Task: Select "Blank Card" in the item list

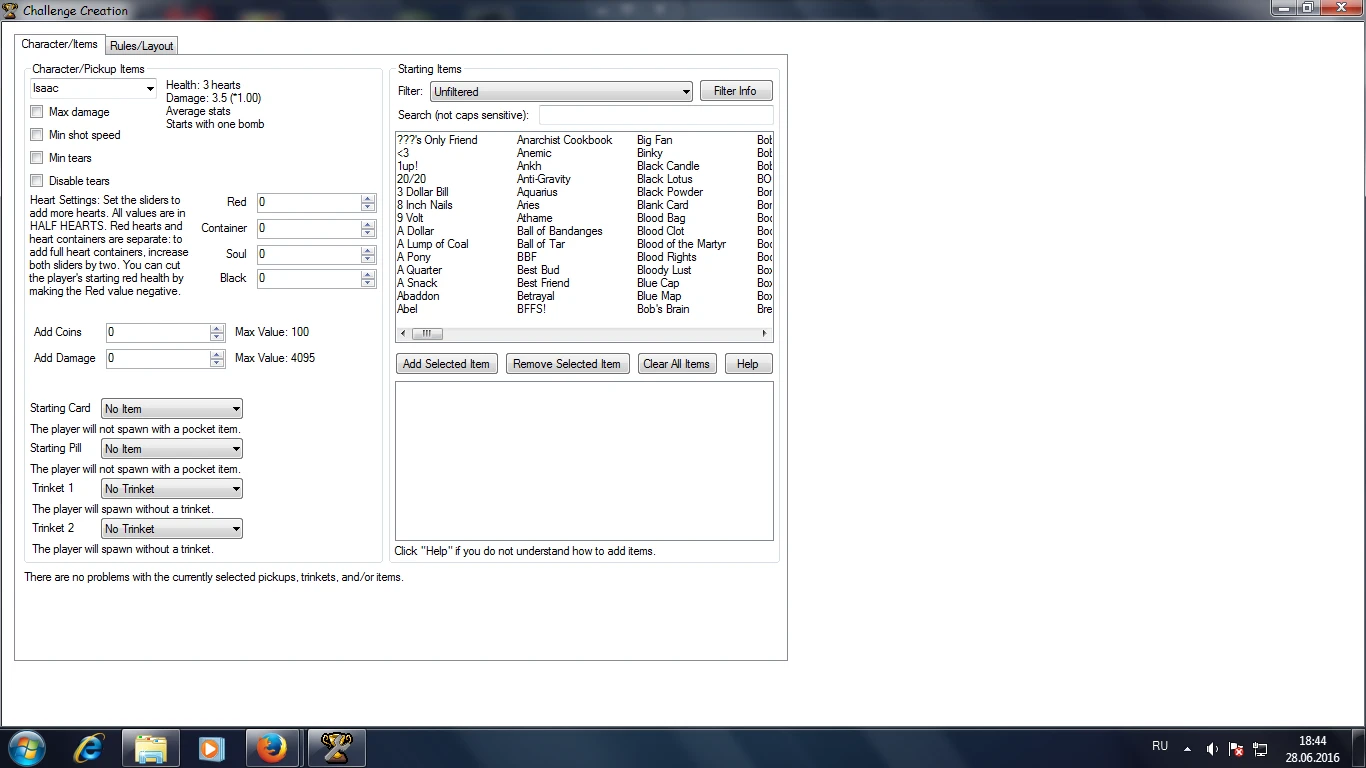Action: coord(663,205)
